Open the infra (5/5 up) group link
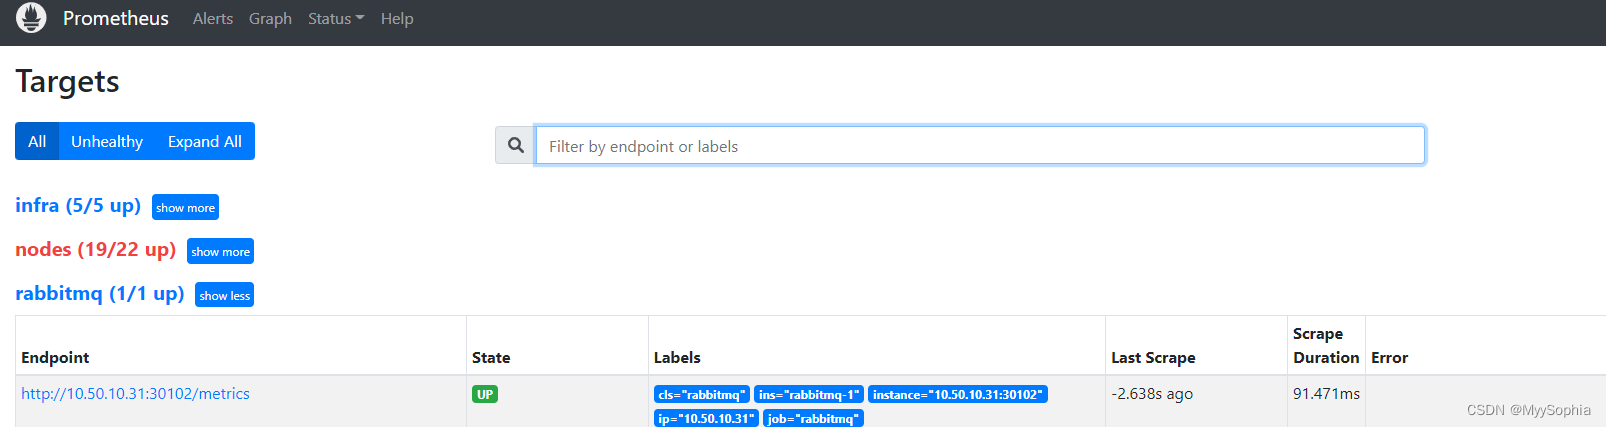Screen dimensions: 1606x427 (x=78, y=205)
